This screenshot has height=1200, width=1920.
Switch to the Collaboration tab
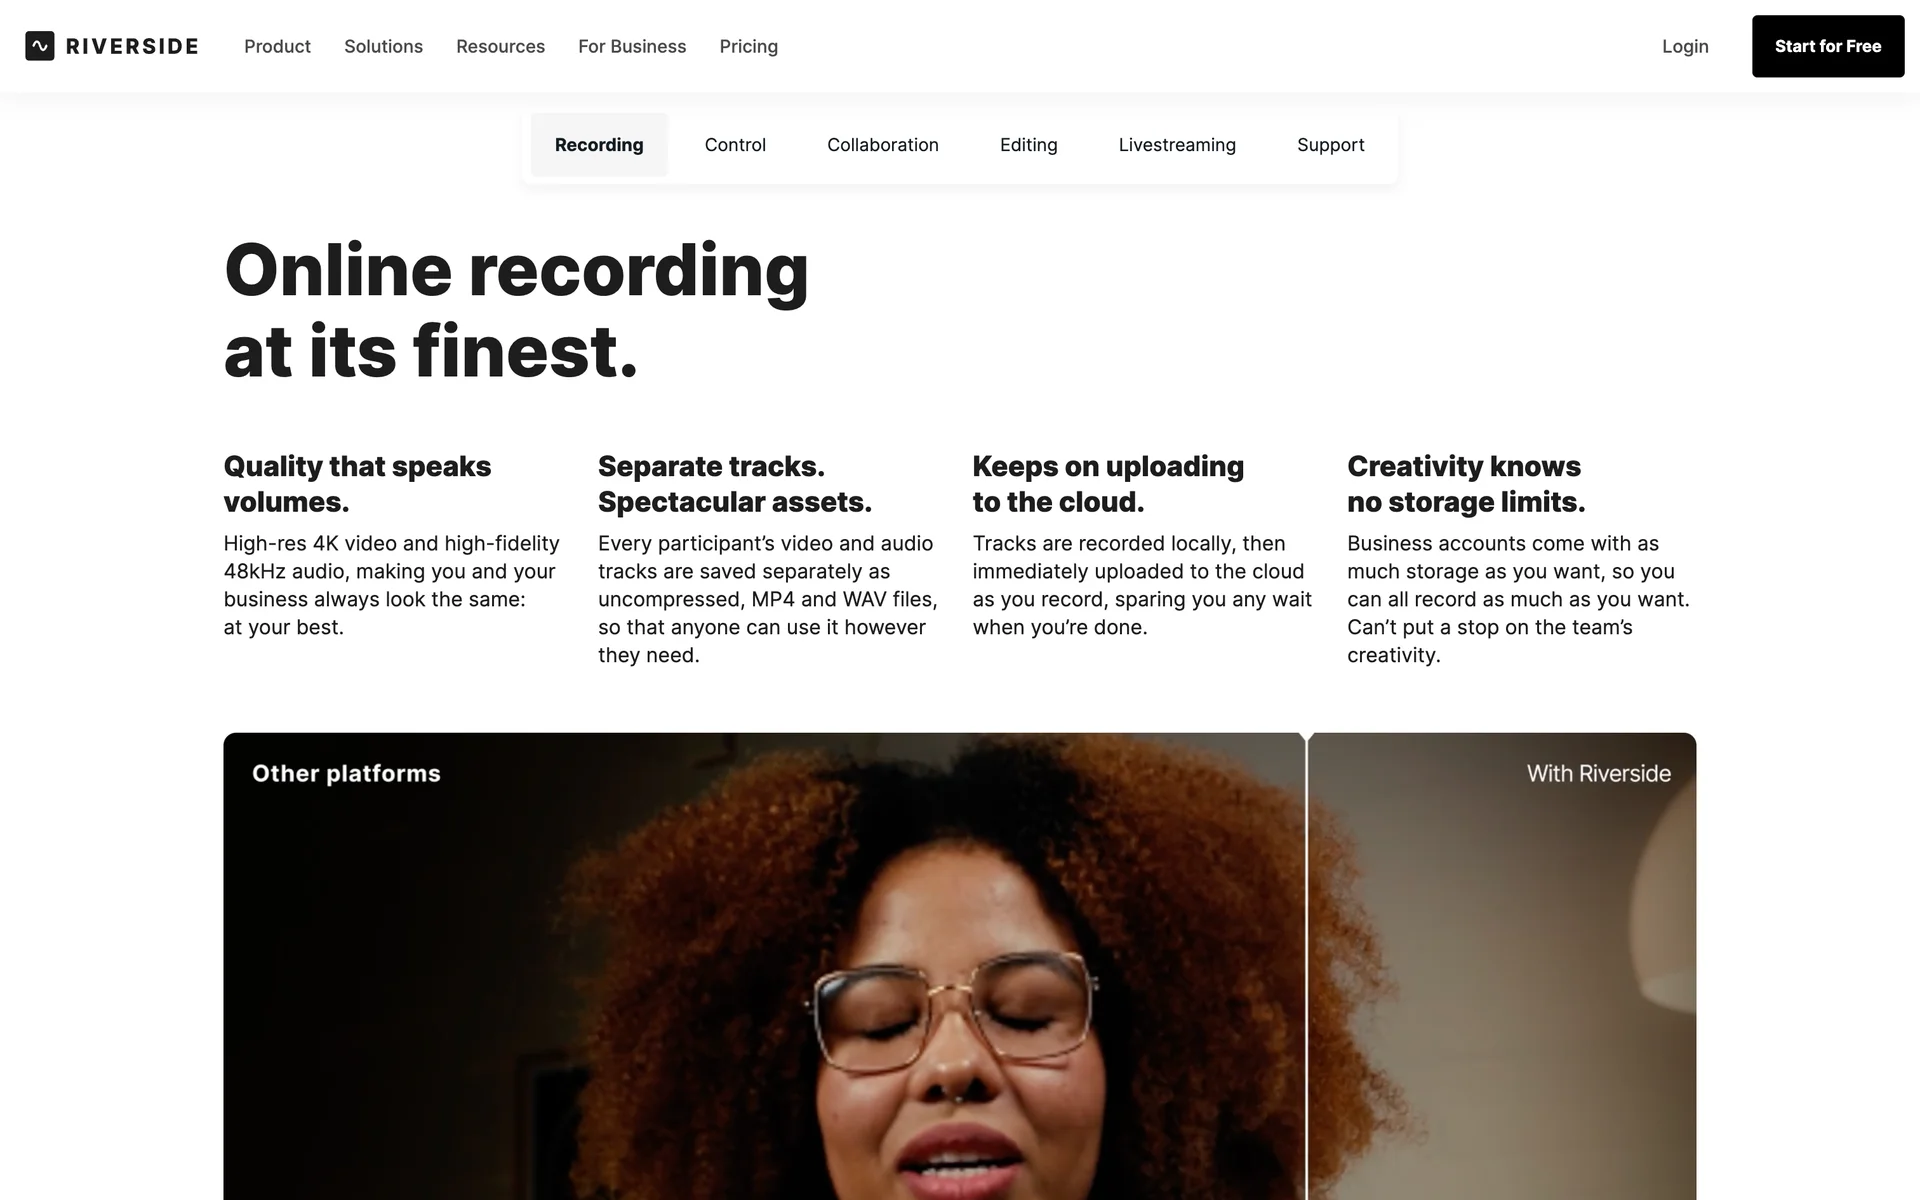tap(883, 145)
